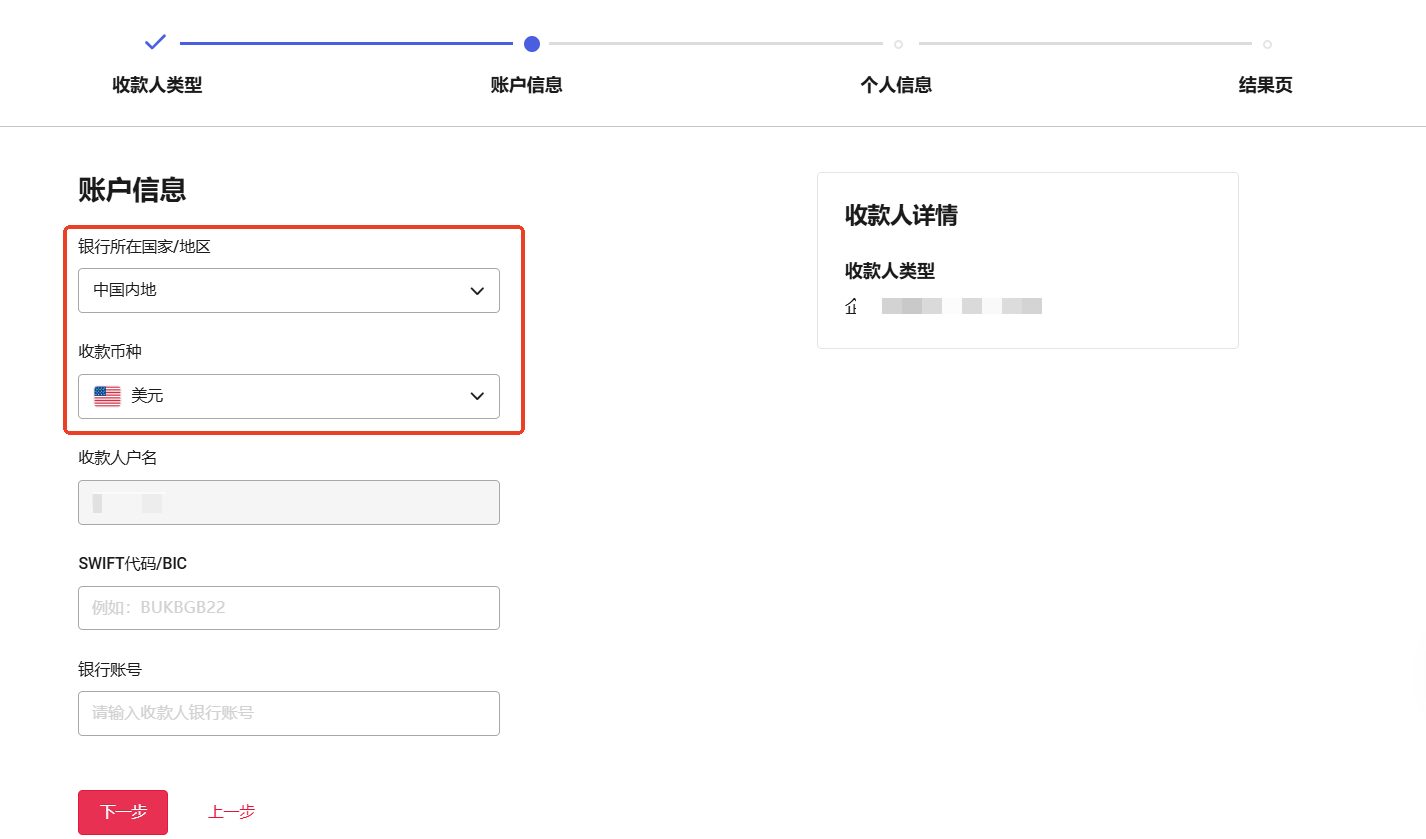Open the 收款币种 currency dropdown
Viewport: 1426px width, 839px height.
tap(288, 397)
